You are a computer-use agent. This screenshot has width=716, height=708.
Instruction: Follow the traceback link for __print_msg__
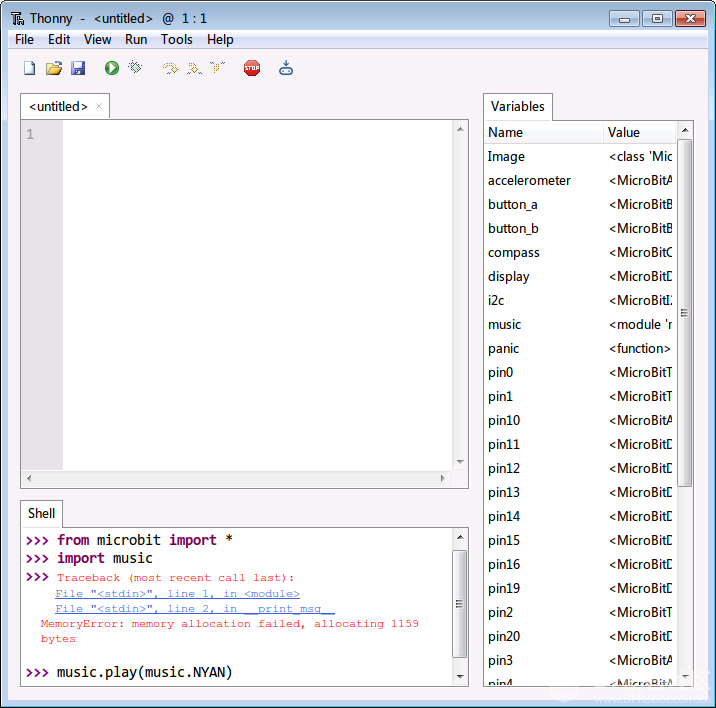pyautogui.click(x=195, y=608)
